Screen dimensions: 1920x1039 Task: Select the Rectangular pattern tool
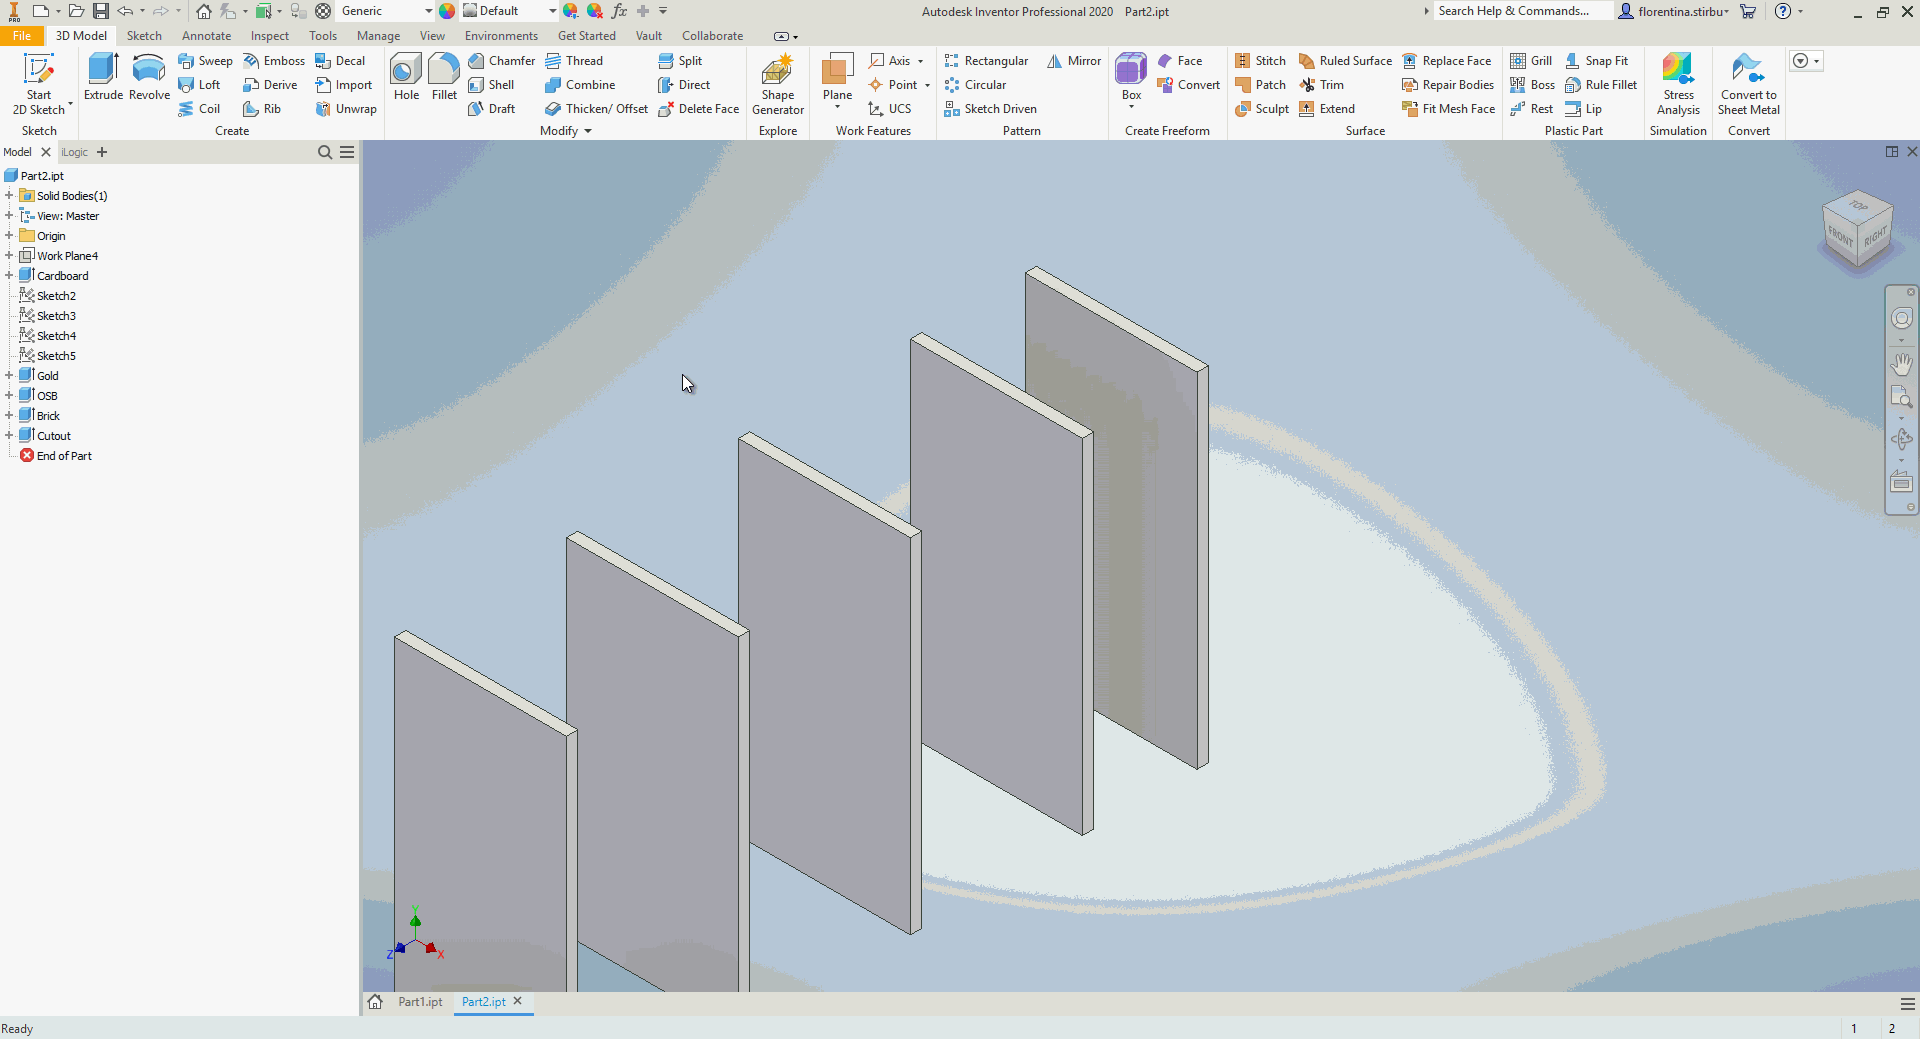coord(986,61)
